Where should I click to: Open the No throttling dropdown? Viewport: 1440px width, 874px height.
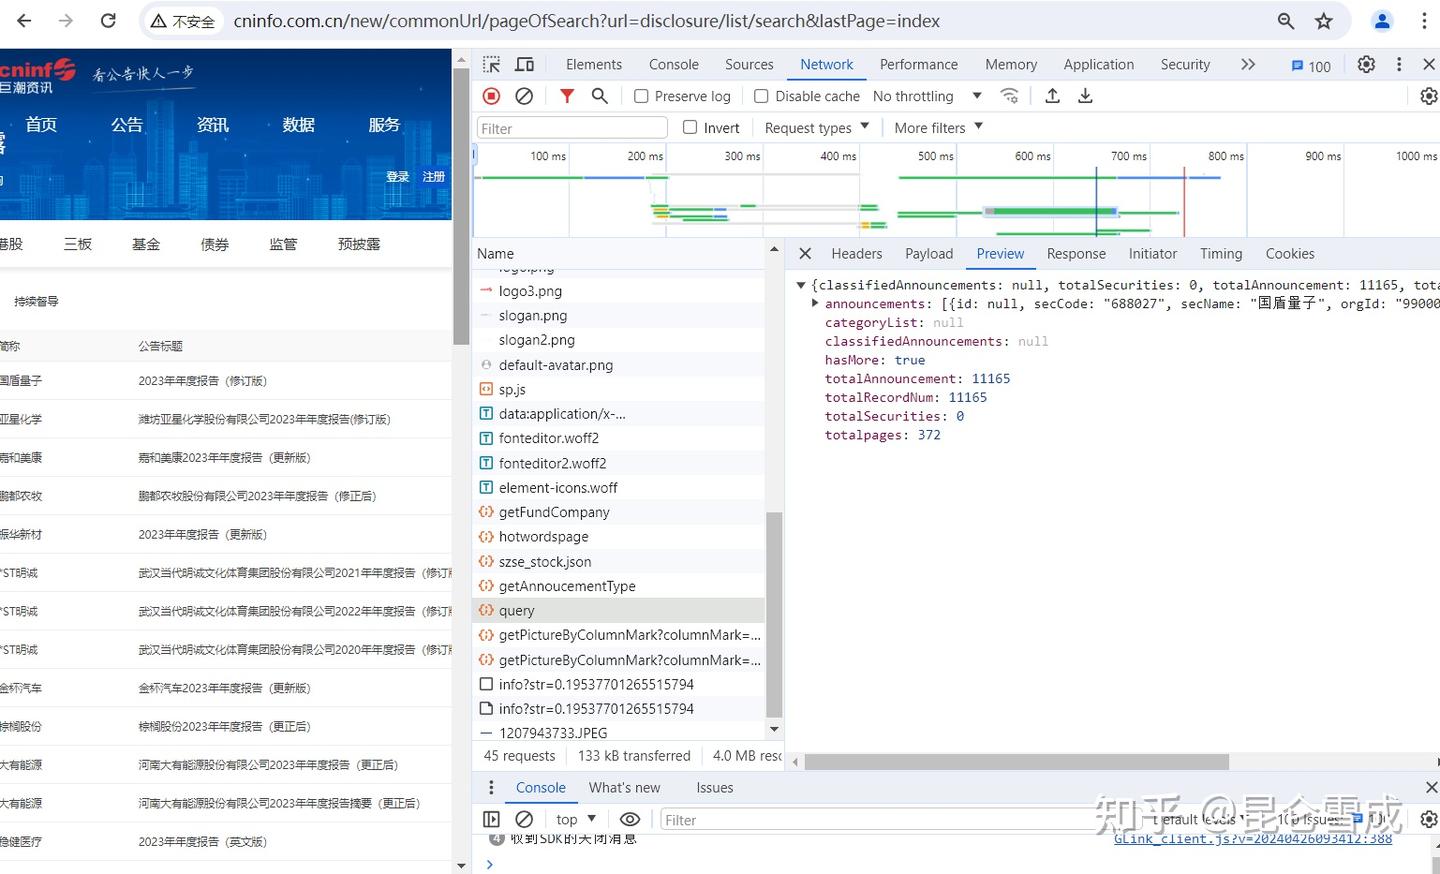point(927,96)
